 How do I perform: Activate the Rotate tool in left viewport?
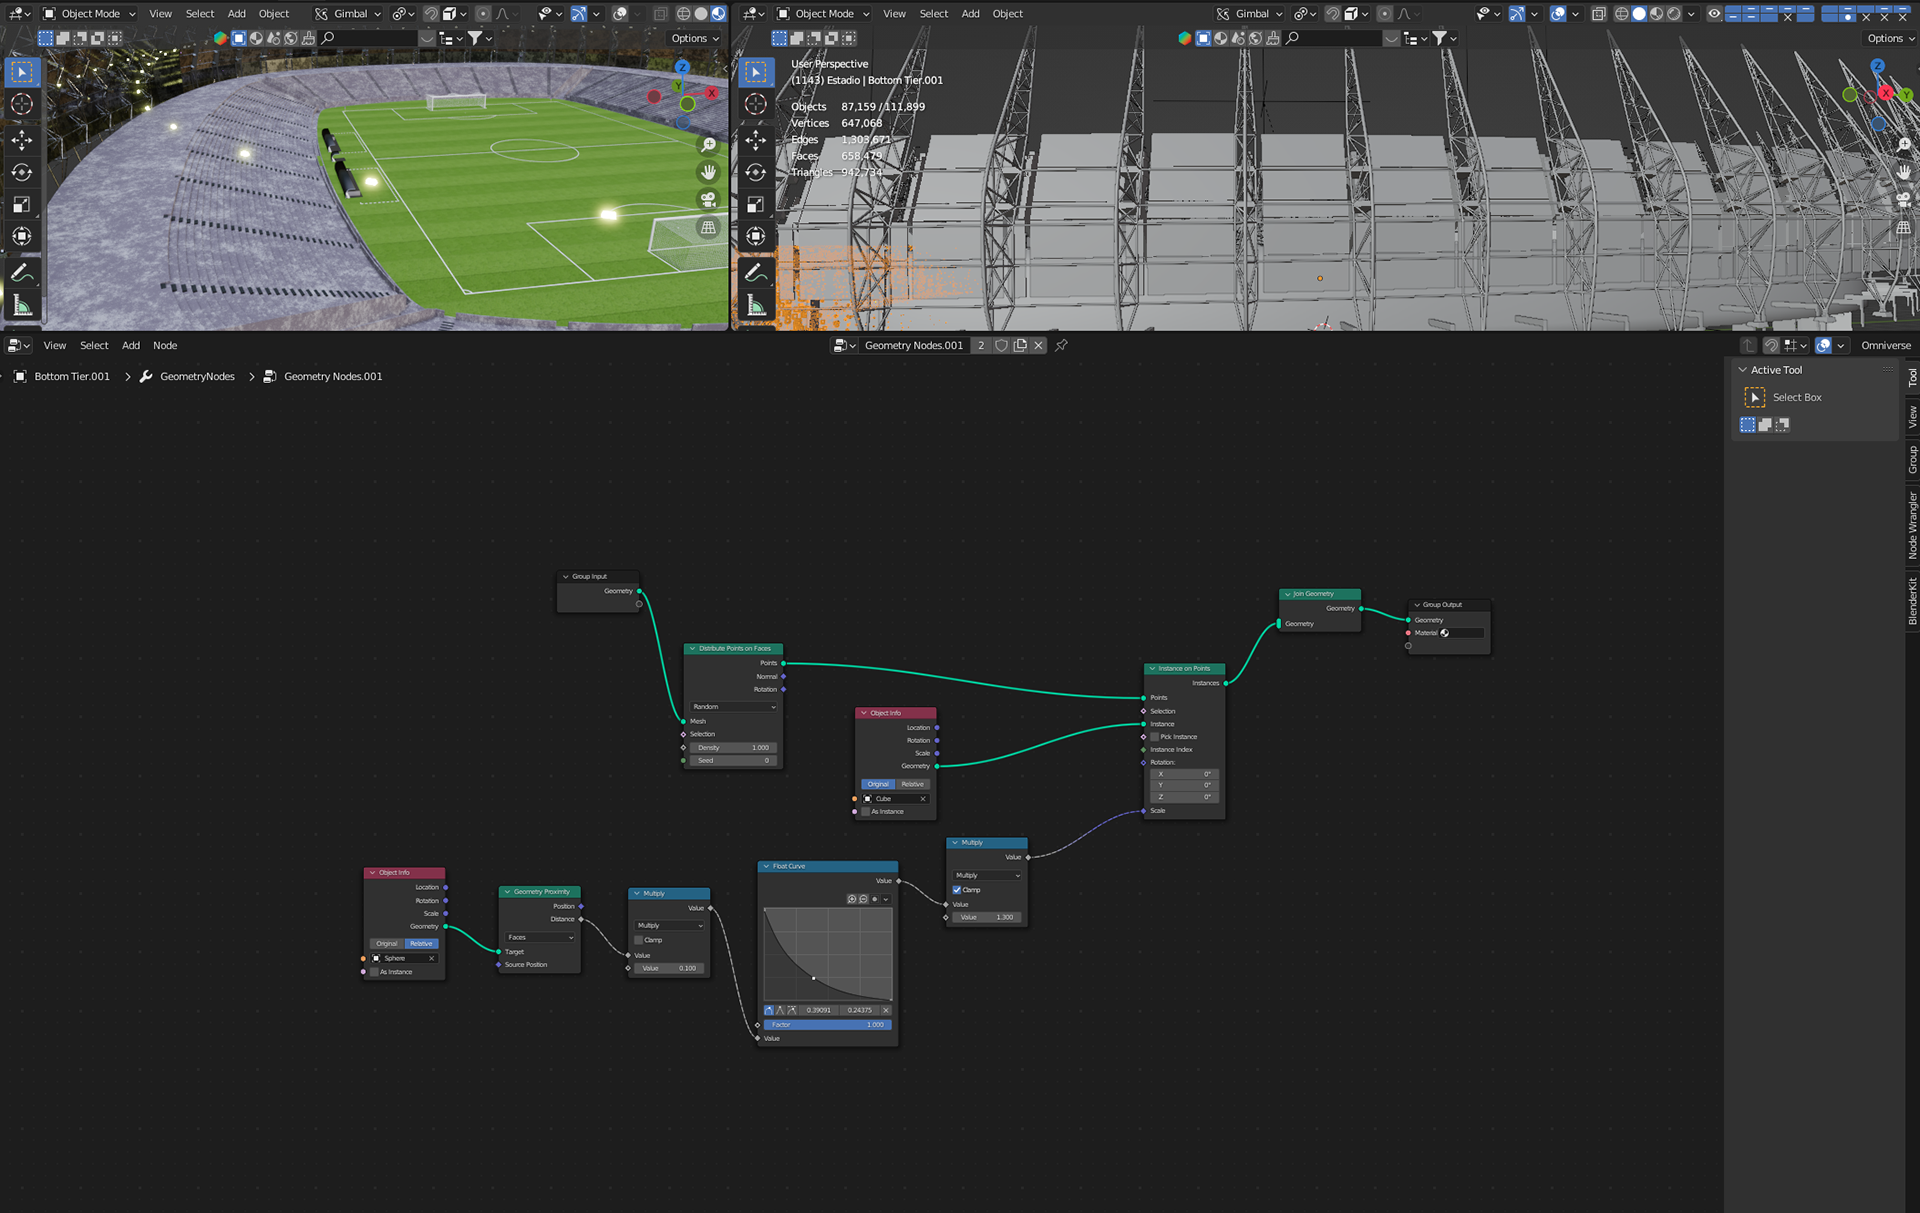pos(21,172)
